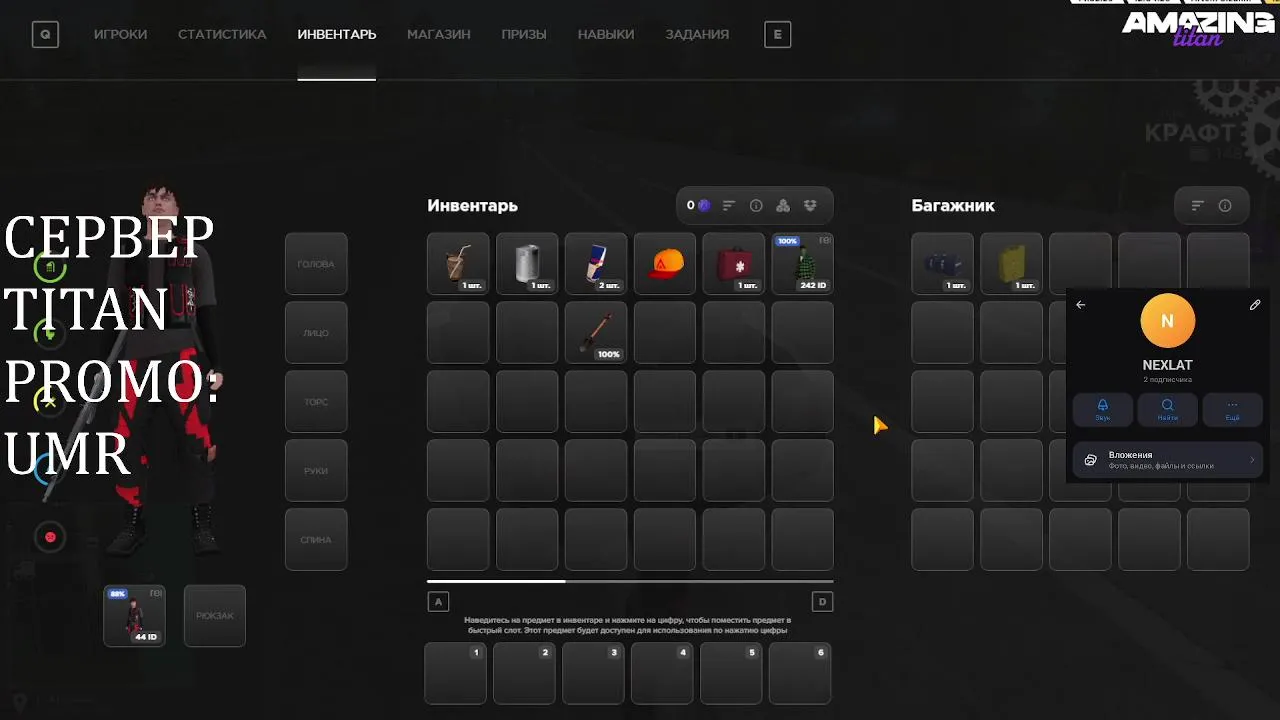Click the purple currency coin indicator
The height and width of the screenshot is (720, 1280).
click(x=704, y=206)
